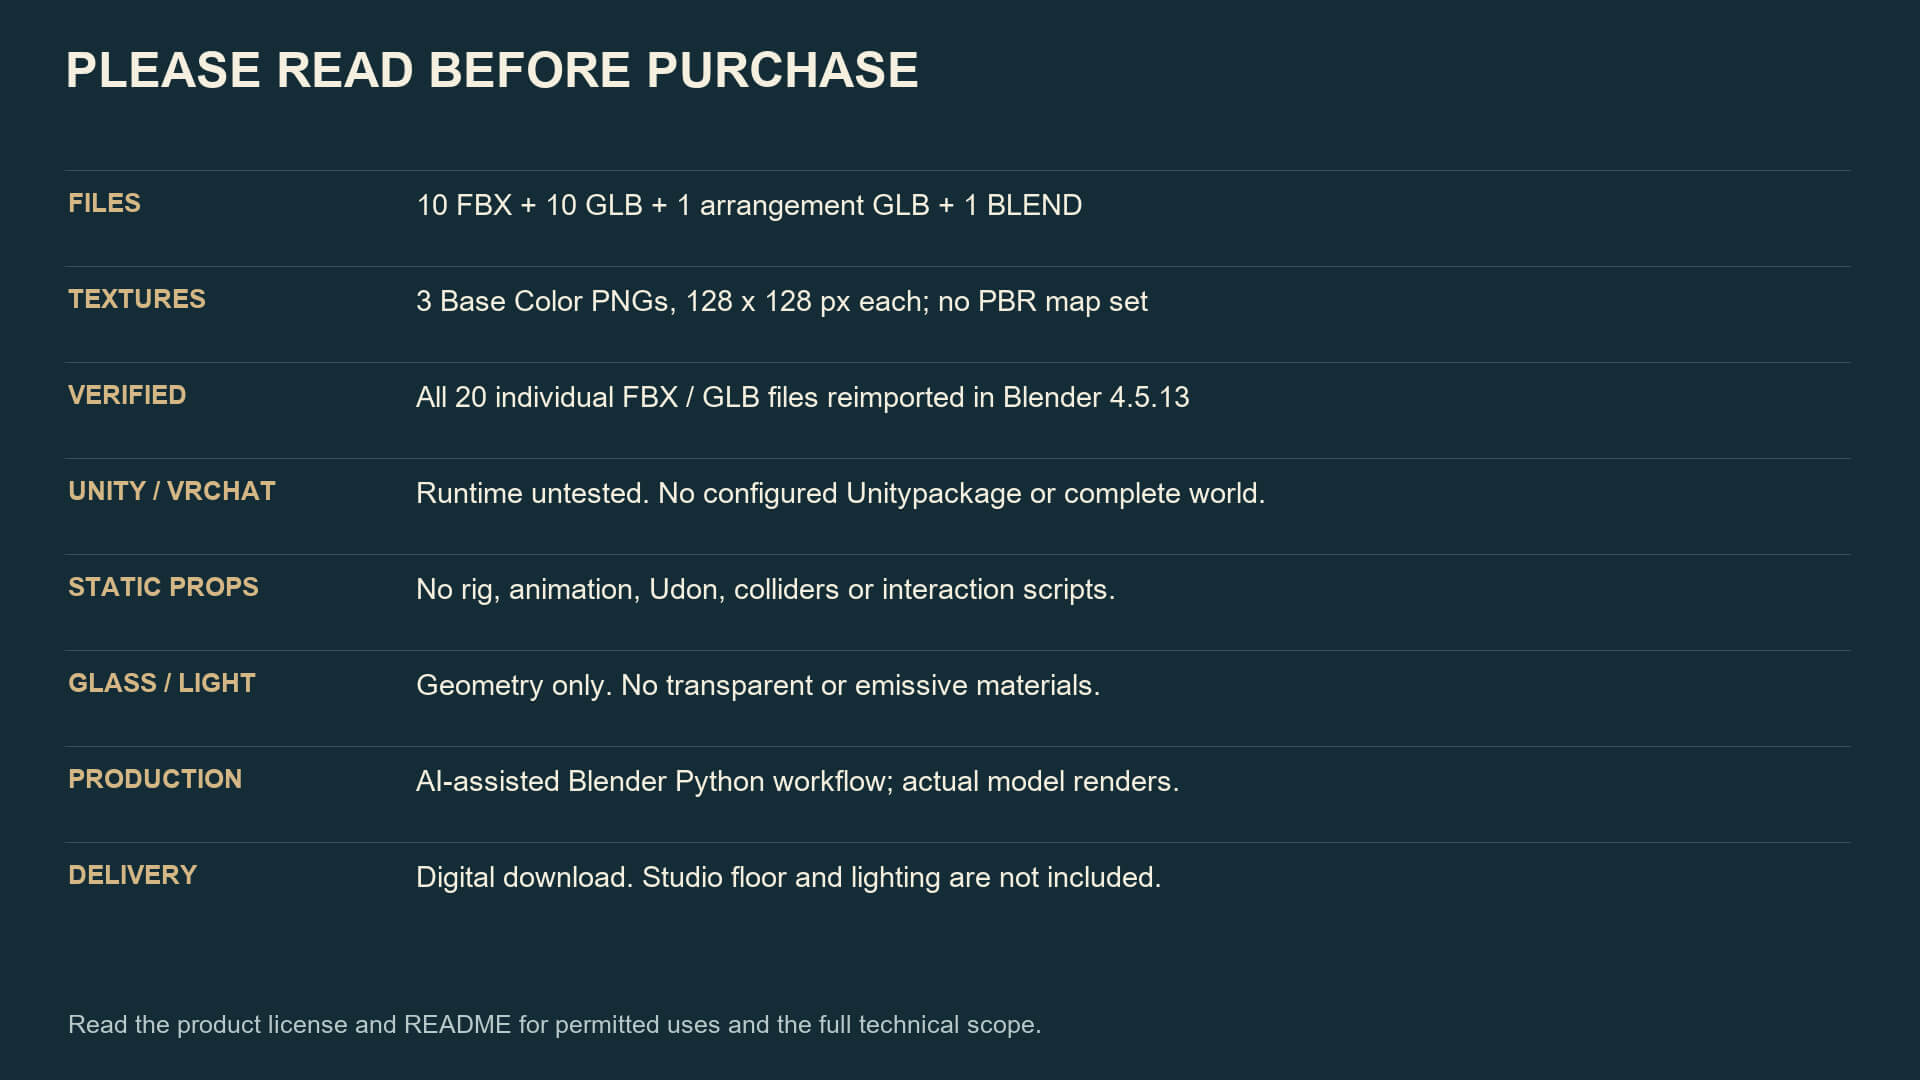Screen dimensions: 1920x1080
Task: Click the product license and README footnote
Action: click(x=555, y=1024)
